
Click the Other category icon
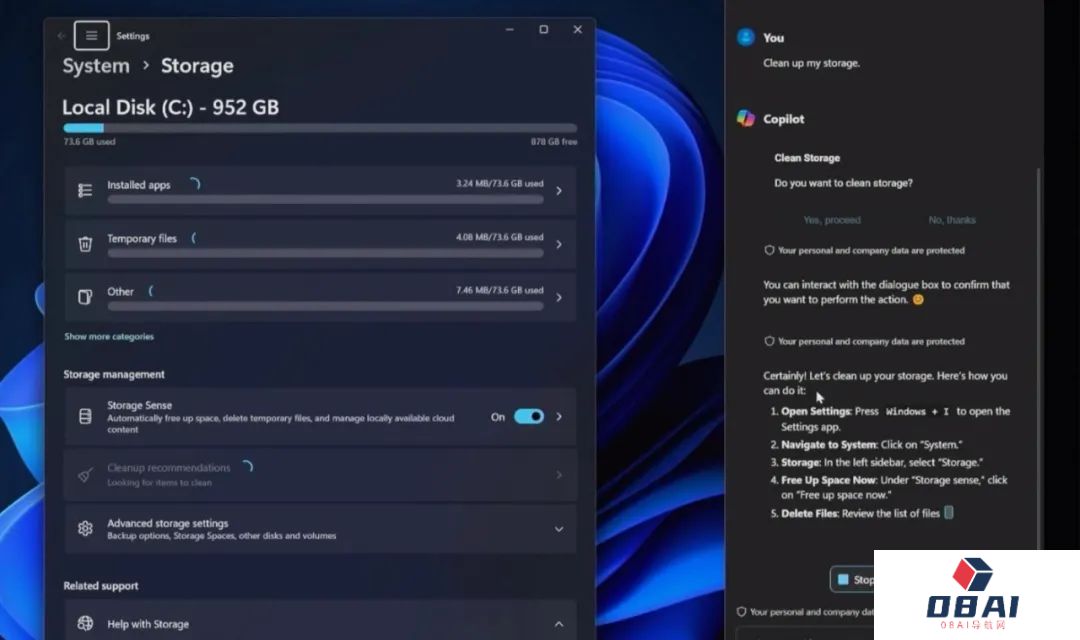[85, 297]
